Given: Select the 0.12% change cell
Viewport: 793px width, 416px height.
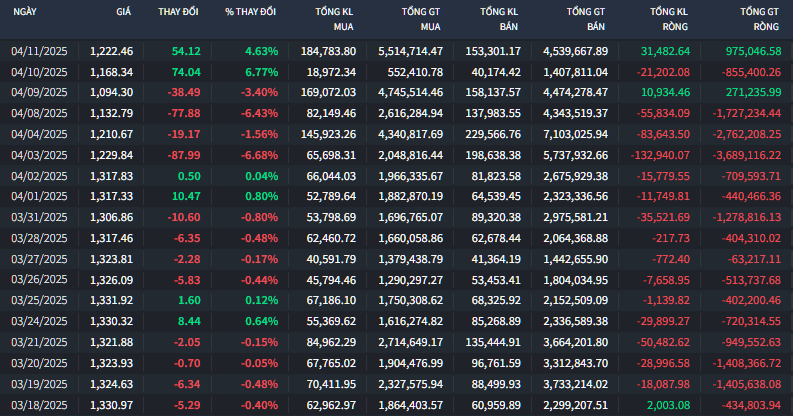Looking at the screenshot, I should [x=261, y=300].
